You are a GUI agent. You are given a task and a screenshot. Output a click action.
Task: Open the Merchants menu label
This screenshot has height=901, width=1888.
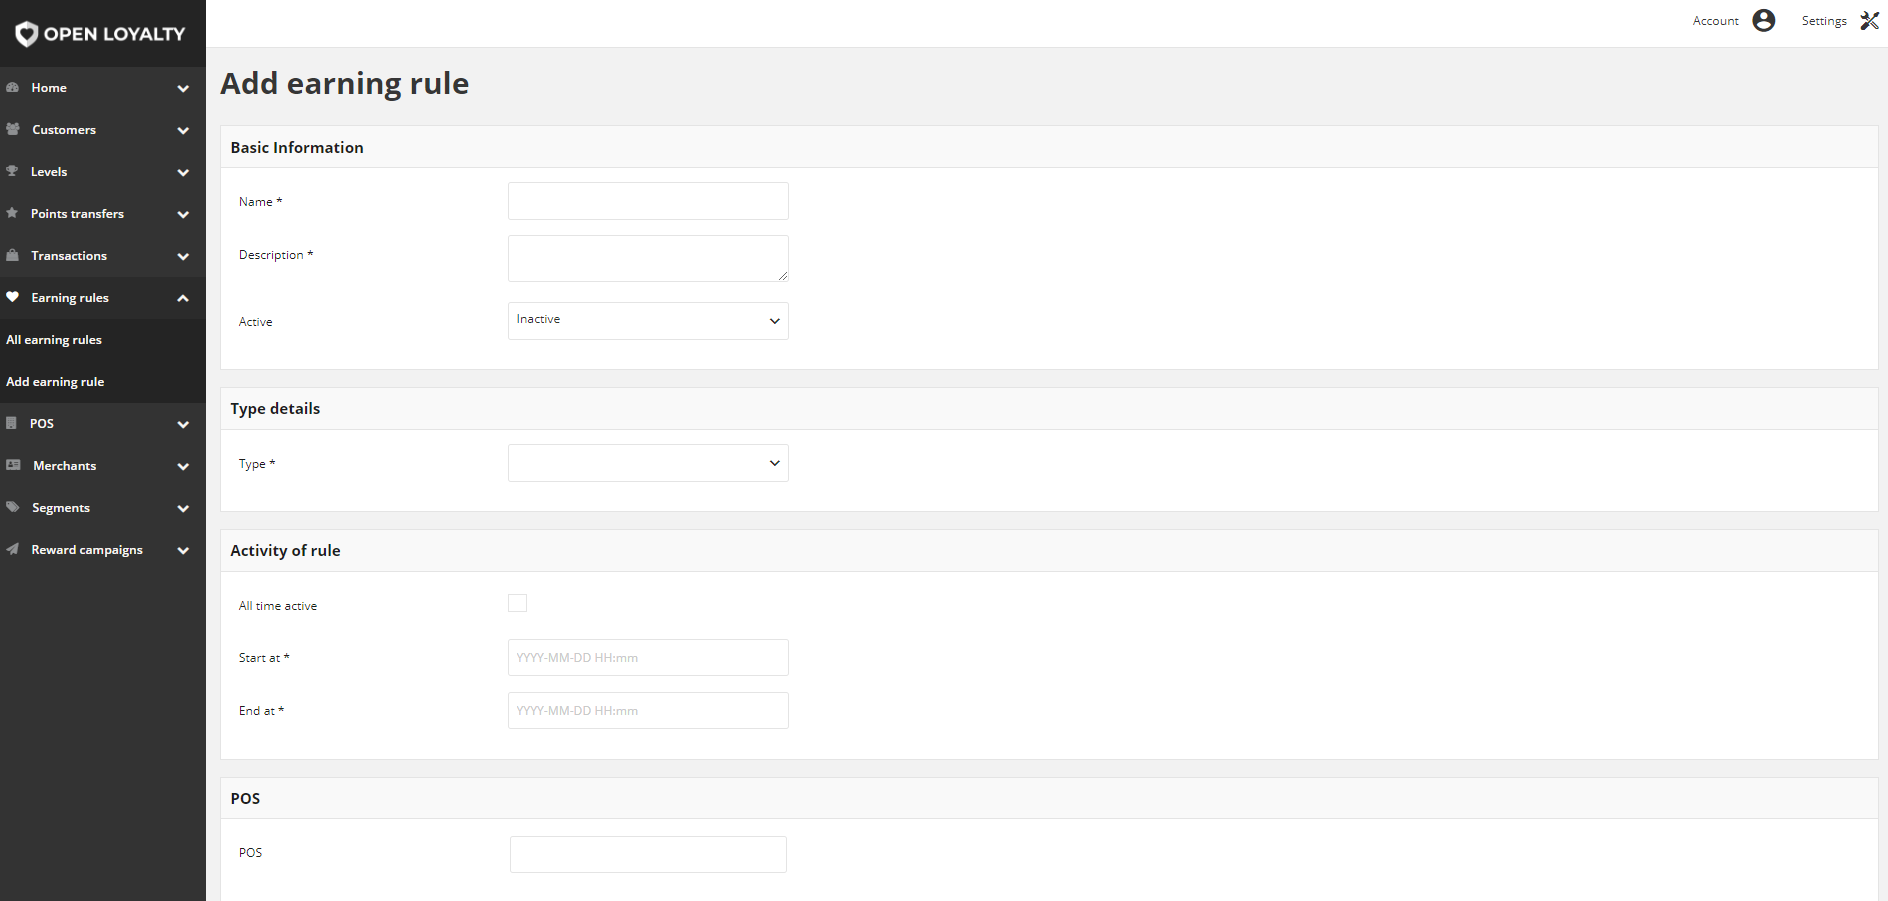click(x=65, y=466)
